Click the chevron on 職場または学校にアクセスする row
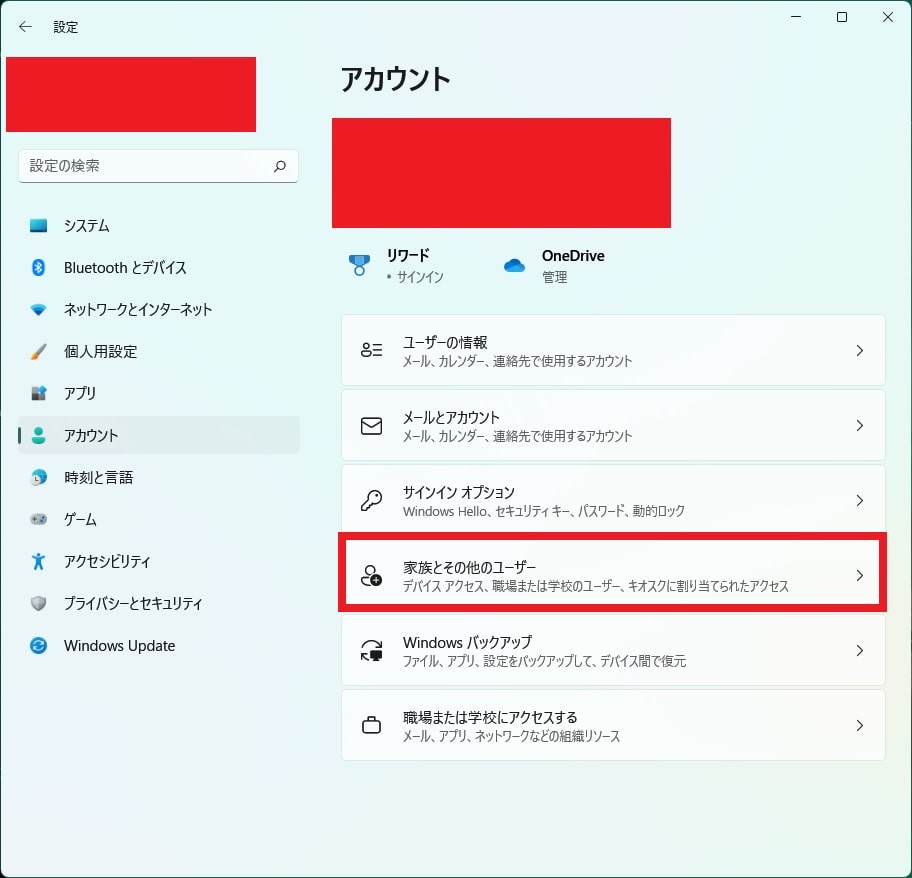 pos(860,725)
